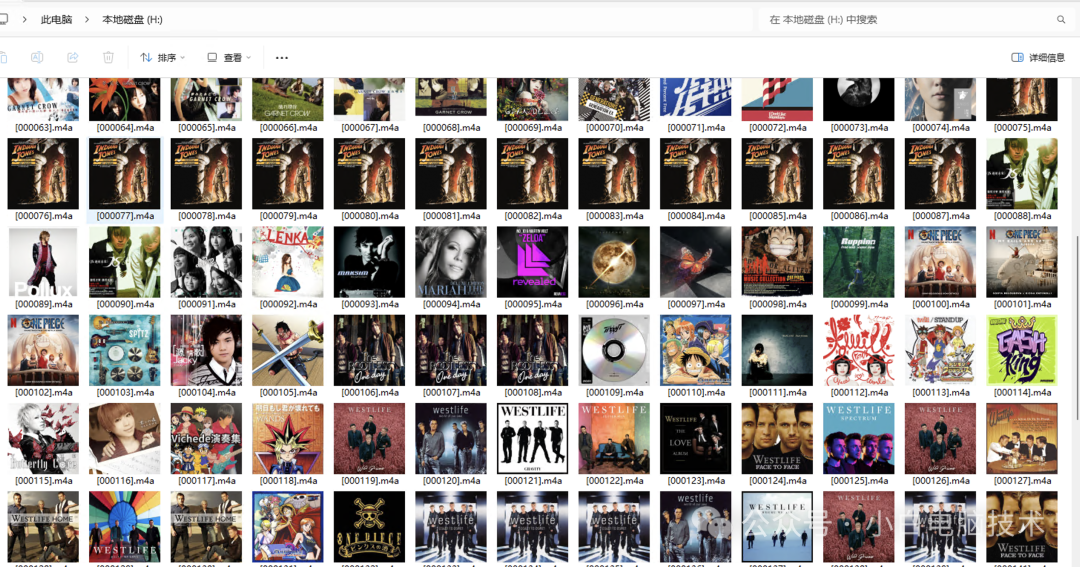Click the file name [000075].m4a
This screenshot has width=1080, height=567.
[x=1022, y=127]
